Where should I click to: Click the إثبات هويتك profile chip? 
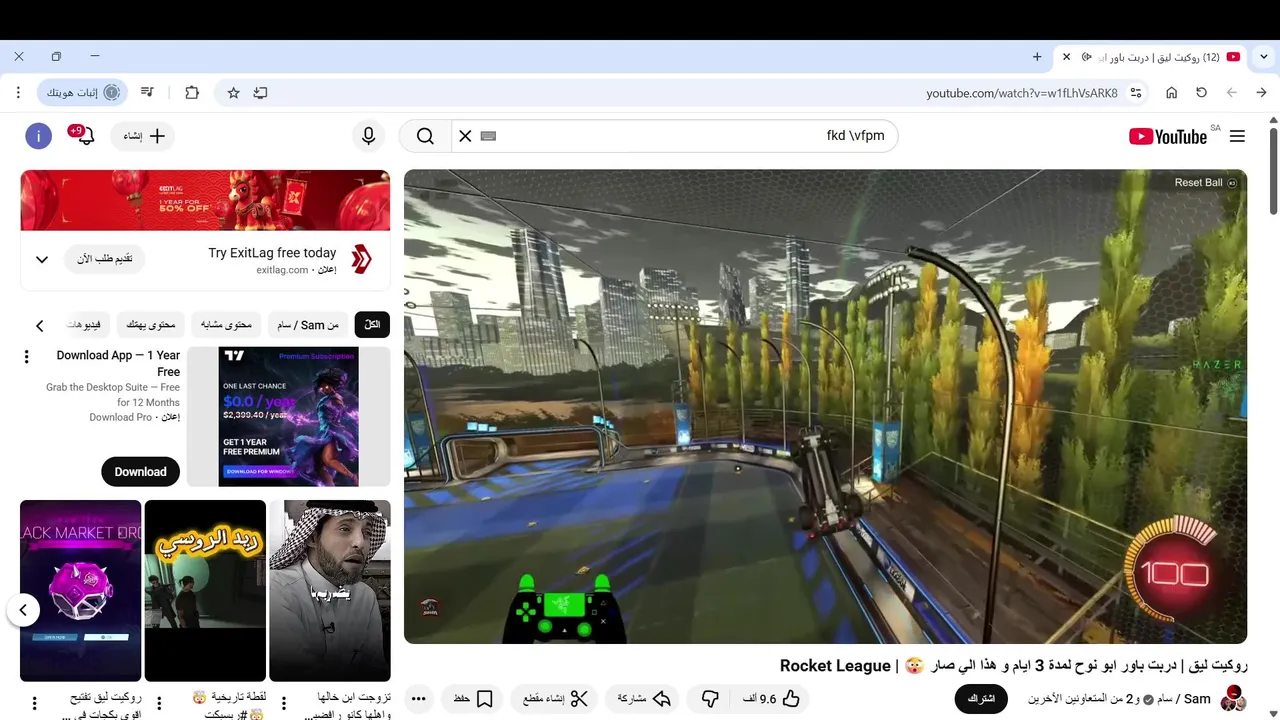click(x=83, y=92)
